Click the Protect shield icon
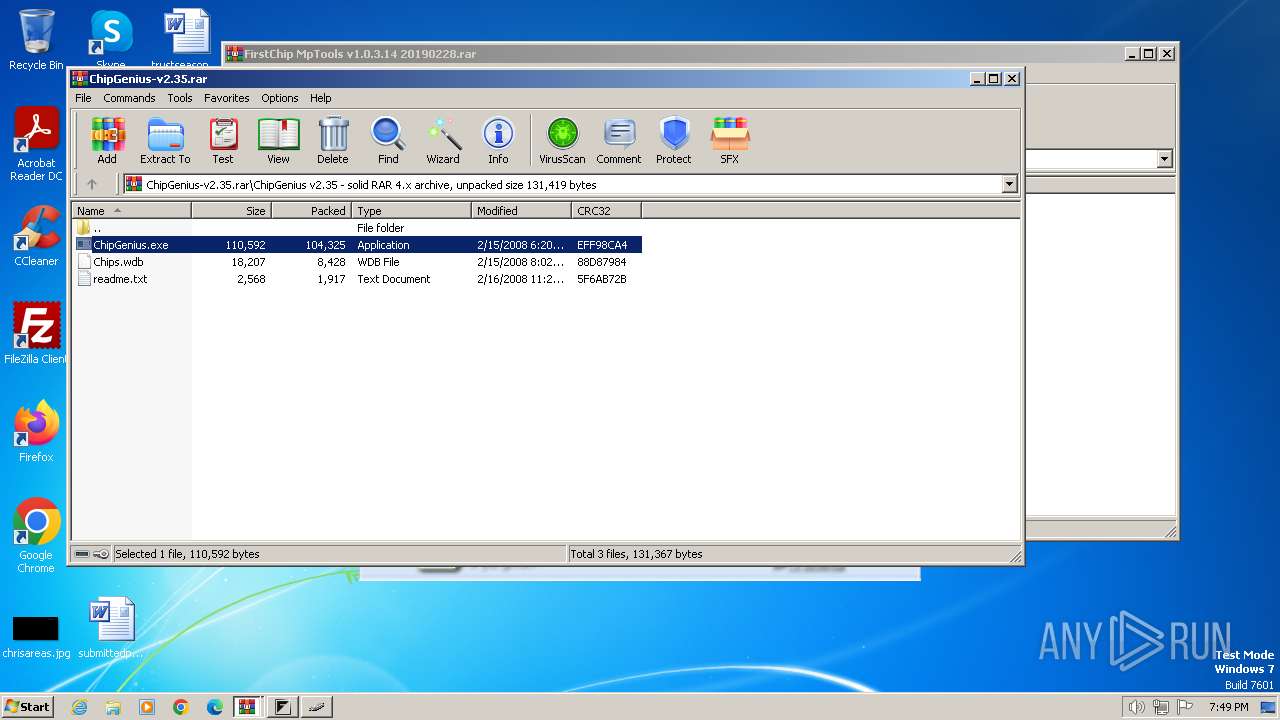This screenshot has height=720, width=1280. (x=674, y=140)
